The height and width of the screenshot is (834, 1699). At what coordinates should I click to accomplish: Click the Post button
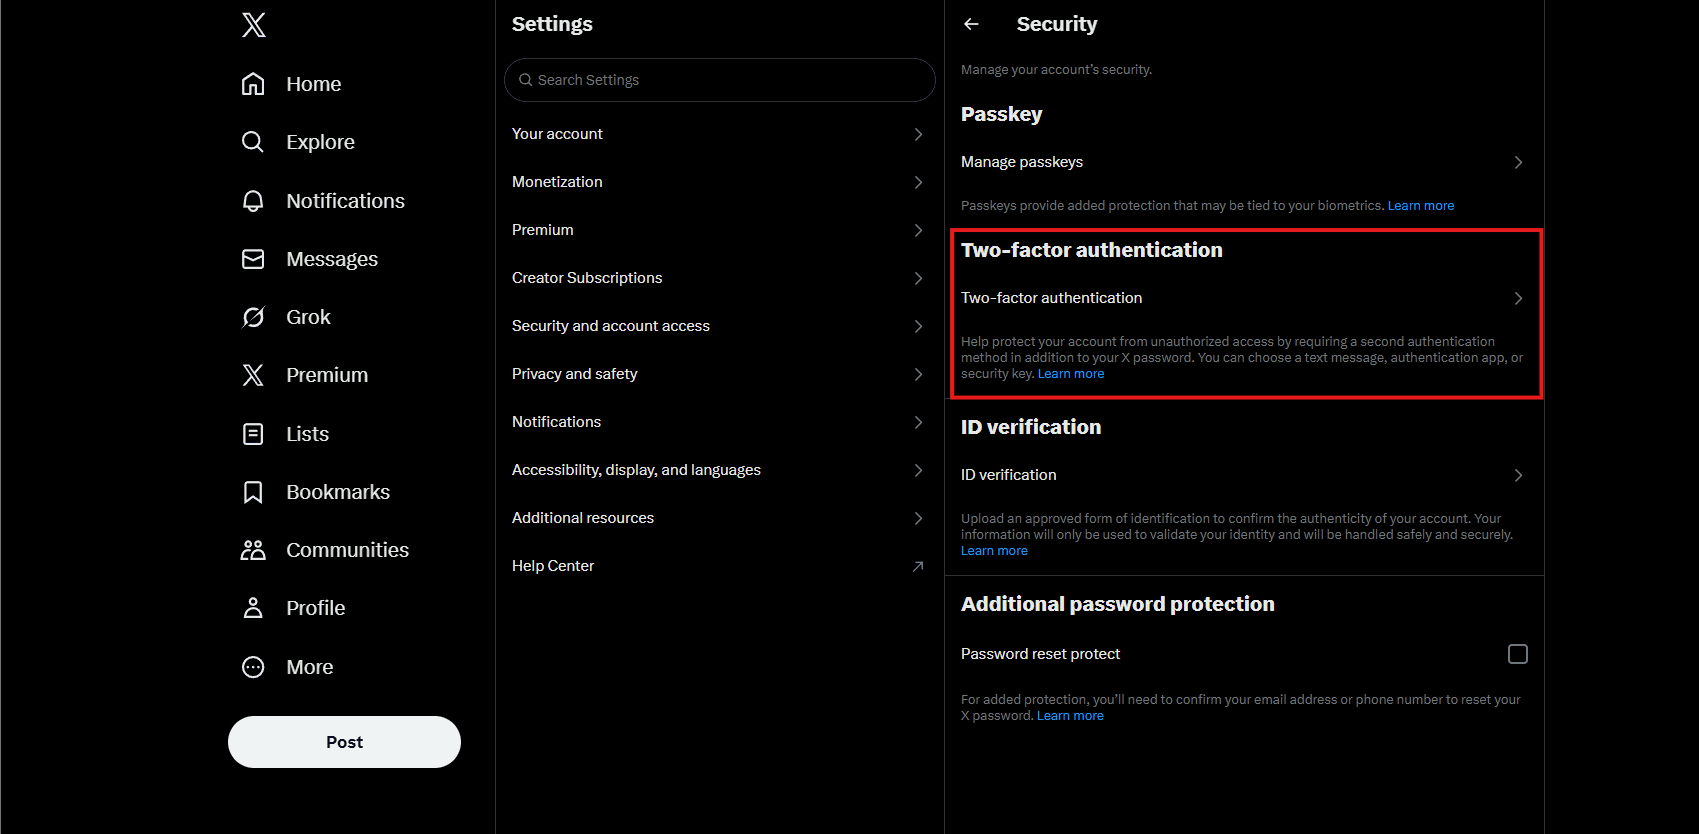[344, 742]
